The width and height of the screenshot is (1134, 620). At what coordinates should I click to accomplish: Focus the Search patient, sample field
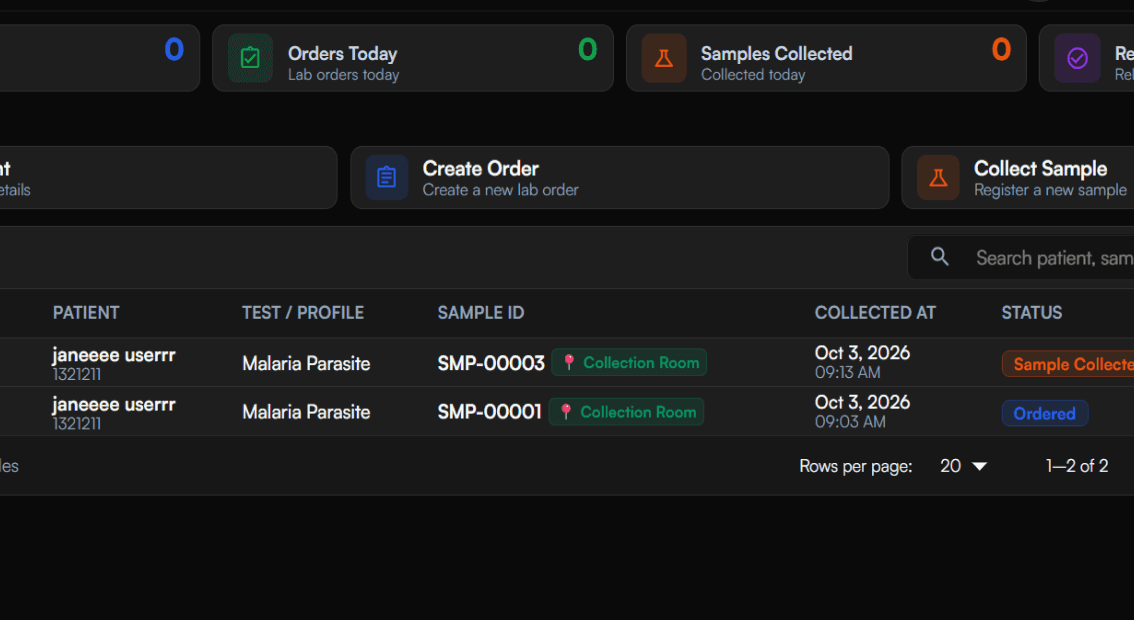tap(1020, 258)
